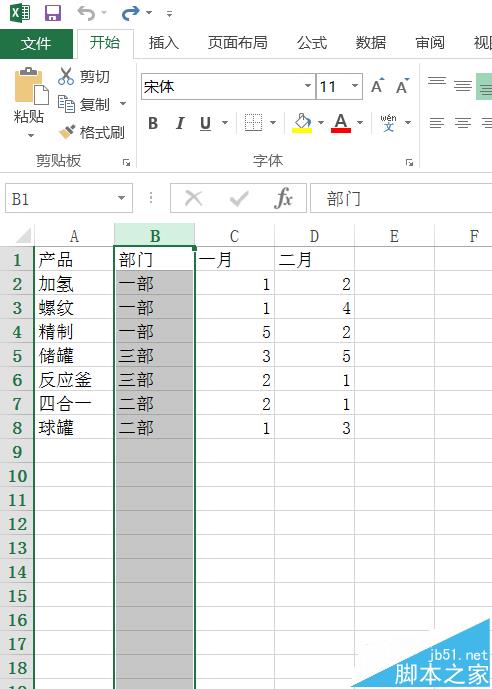
Task: Click the wén phonetic guide icon
Action: tap(388, 123)
